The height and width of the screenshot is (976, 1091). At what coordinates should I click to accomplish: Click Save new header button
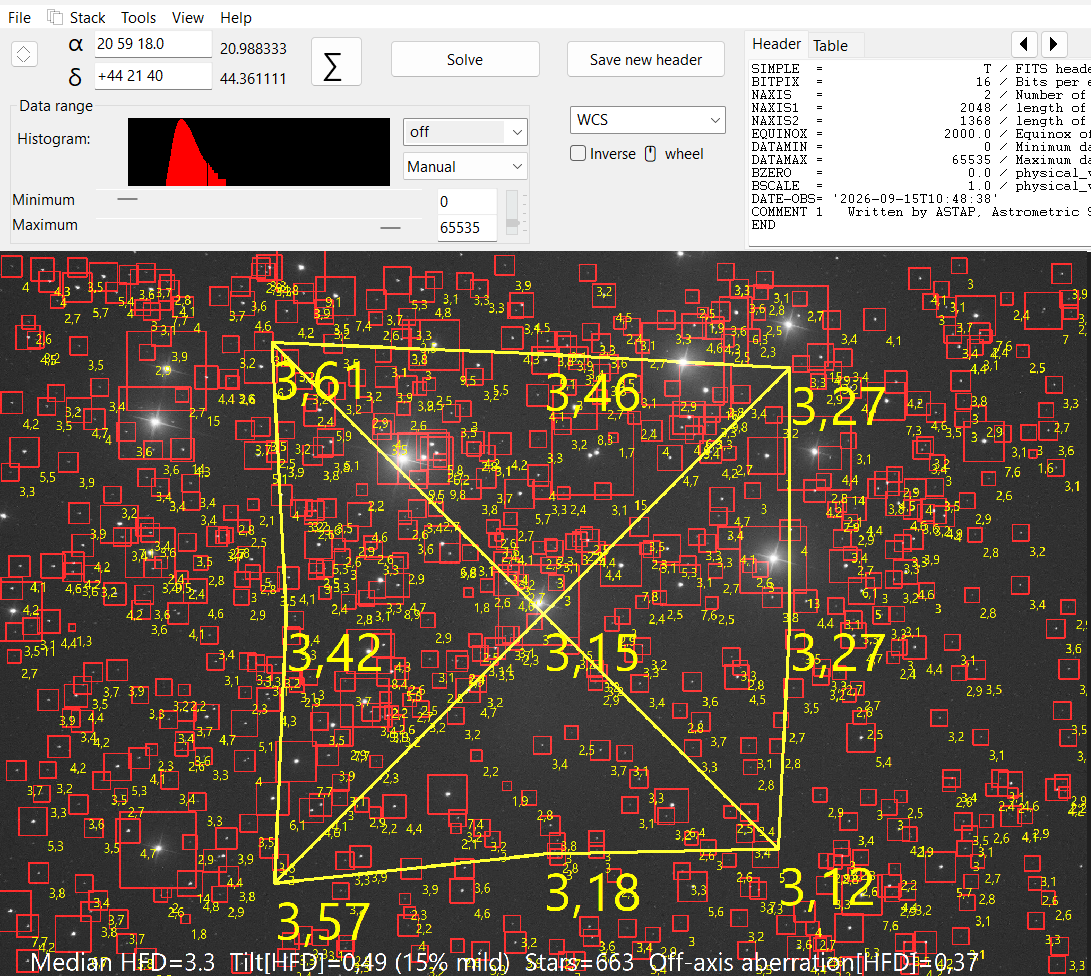click(646, 60)
